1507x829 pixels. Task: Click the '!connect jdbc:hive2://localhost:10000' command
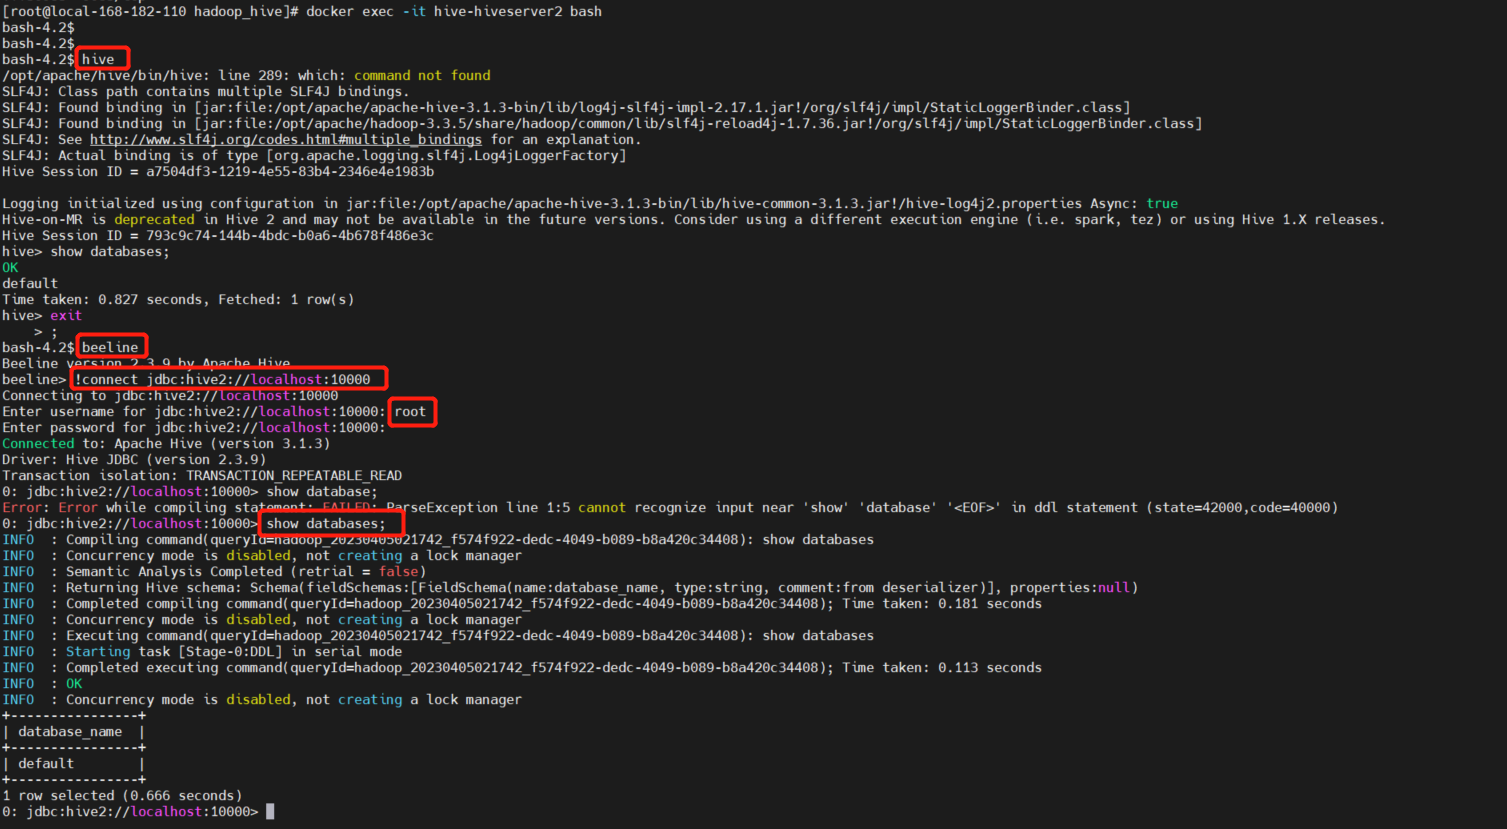click(222, 380)
